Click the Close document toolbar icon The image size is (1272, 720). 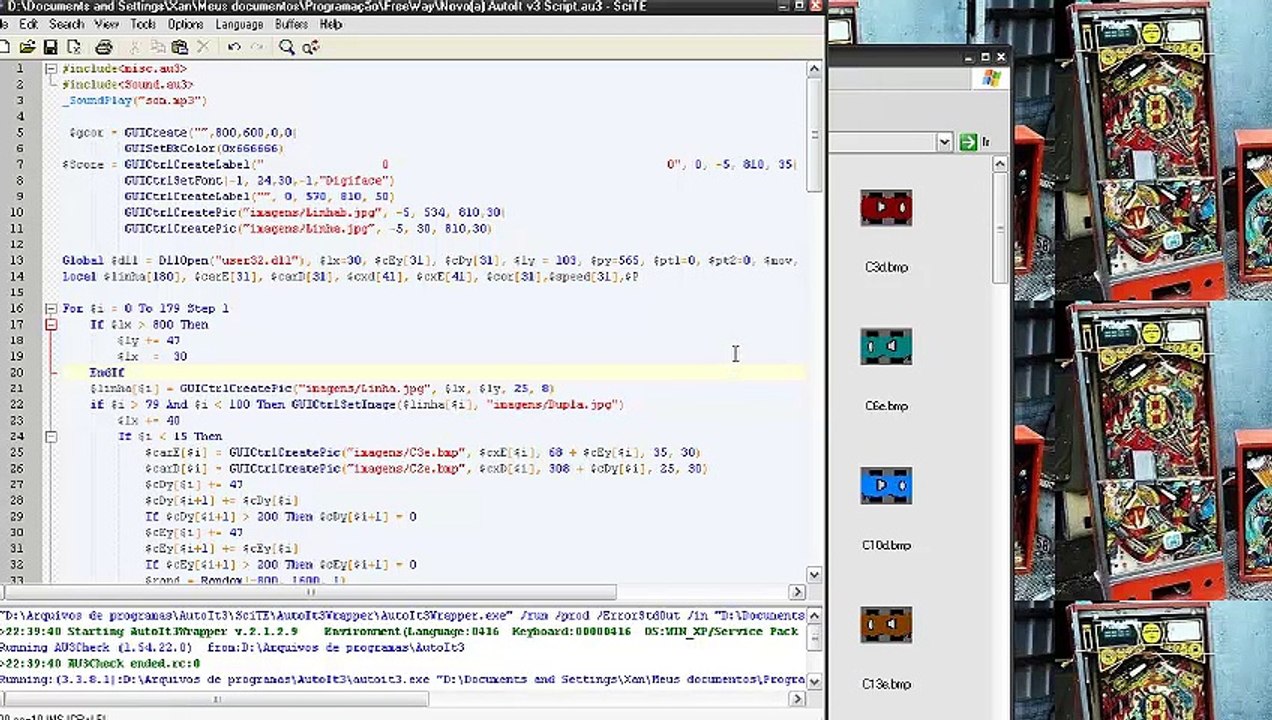tap(74, 47)
